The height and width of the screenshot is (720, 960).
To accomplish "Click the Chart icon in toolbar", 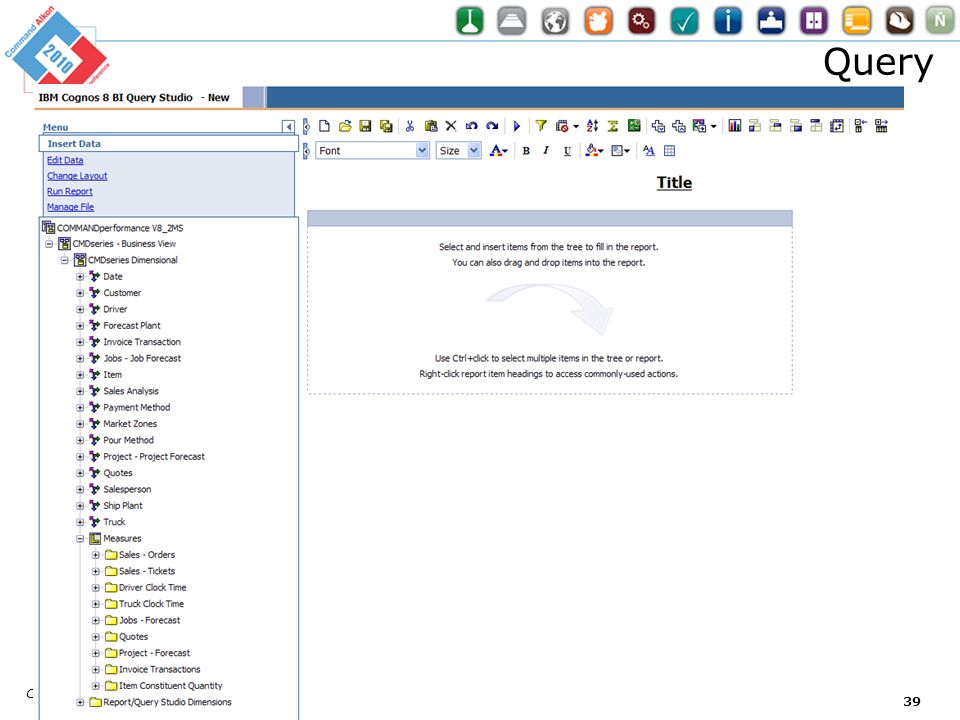I will click(x=735, y=126).
